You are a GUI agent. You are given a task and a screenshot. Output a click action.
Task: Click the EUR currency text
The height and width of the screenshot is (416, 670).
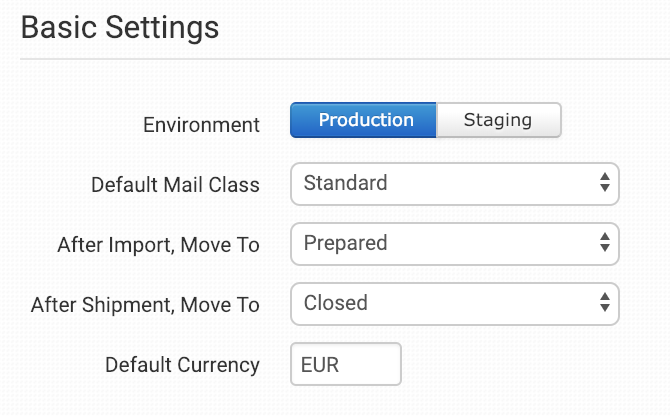pos(320,365)
